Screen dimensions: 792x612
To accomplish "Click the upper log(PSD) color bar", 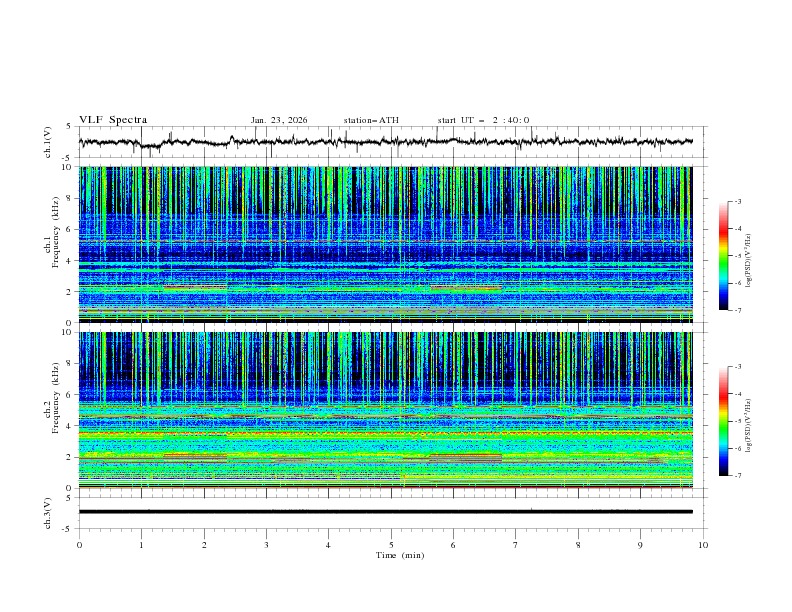I will click(x=724, y=256).
